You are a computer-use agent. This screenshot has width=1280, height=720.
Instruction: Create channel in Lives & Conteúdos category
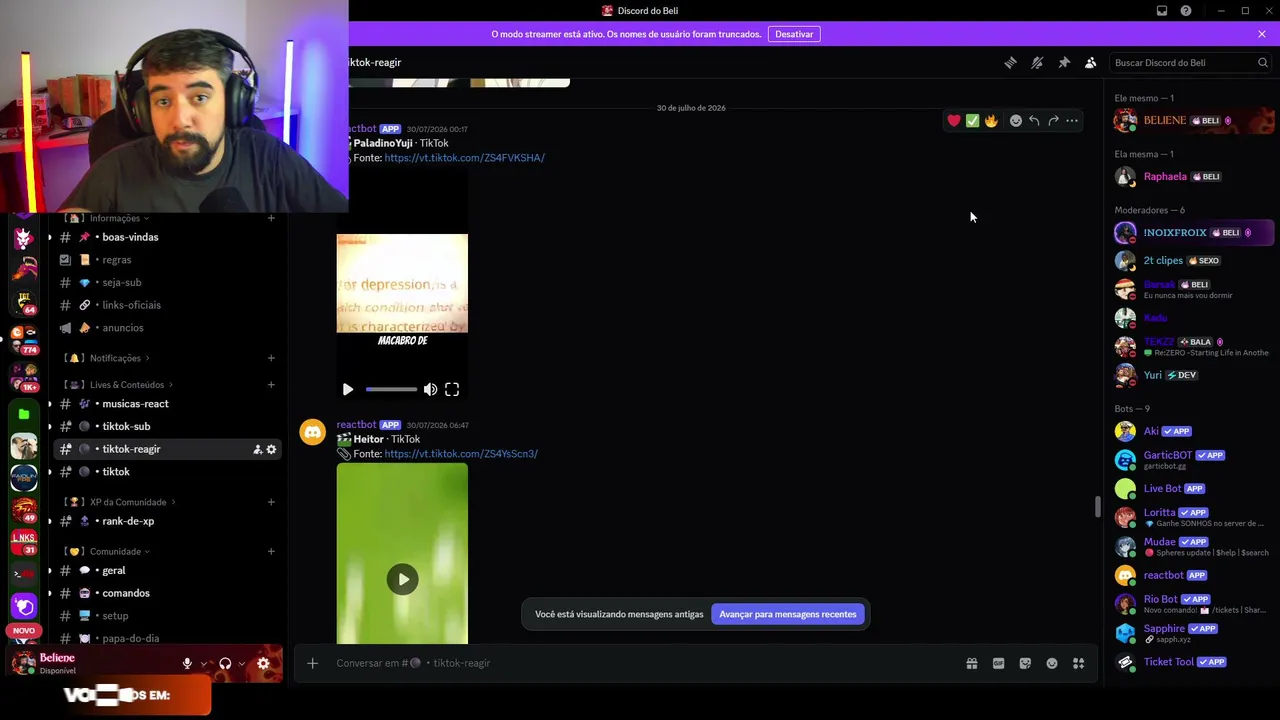tap(271, 385)
